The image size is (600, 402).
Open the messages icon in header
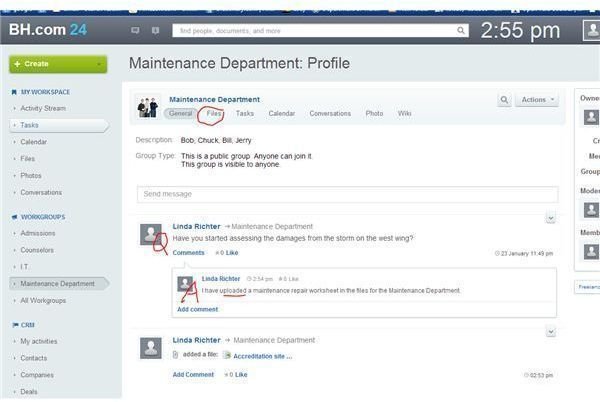click(x=135, y=30)
